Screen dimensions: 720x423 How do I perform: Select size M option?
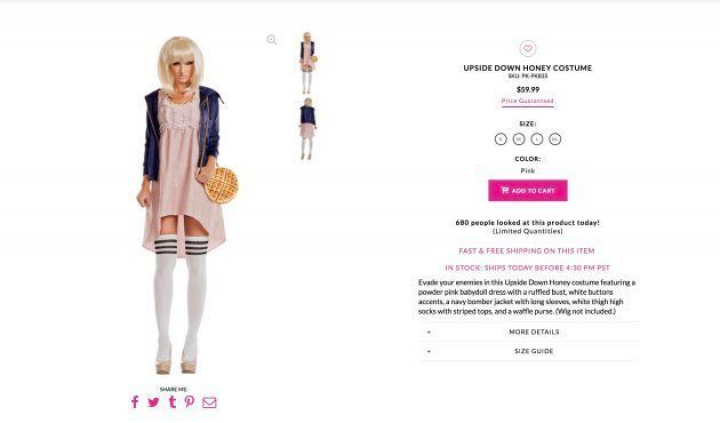518,139
